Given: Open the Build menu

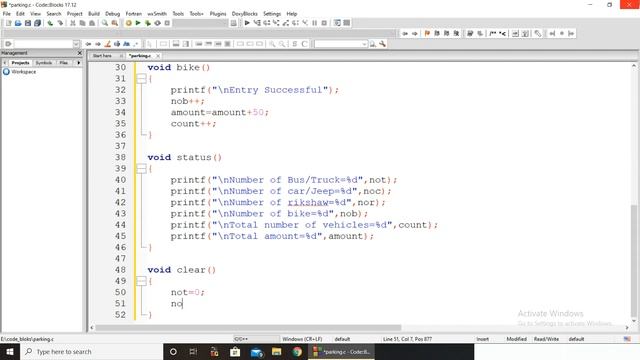Looking at the screenshot, I should (94, 13).
